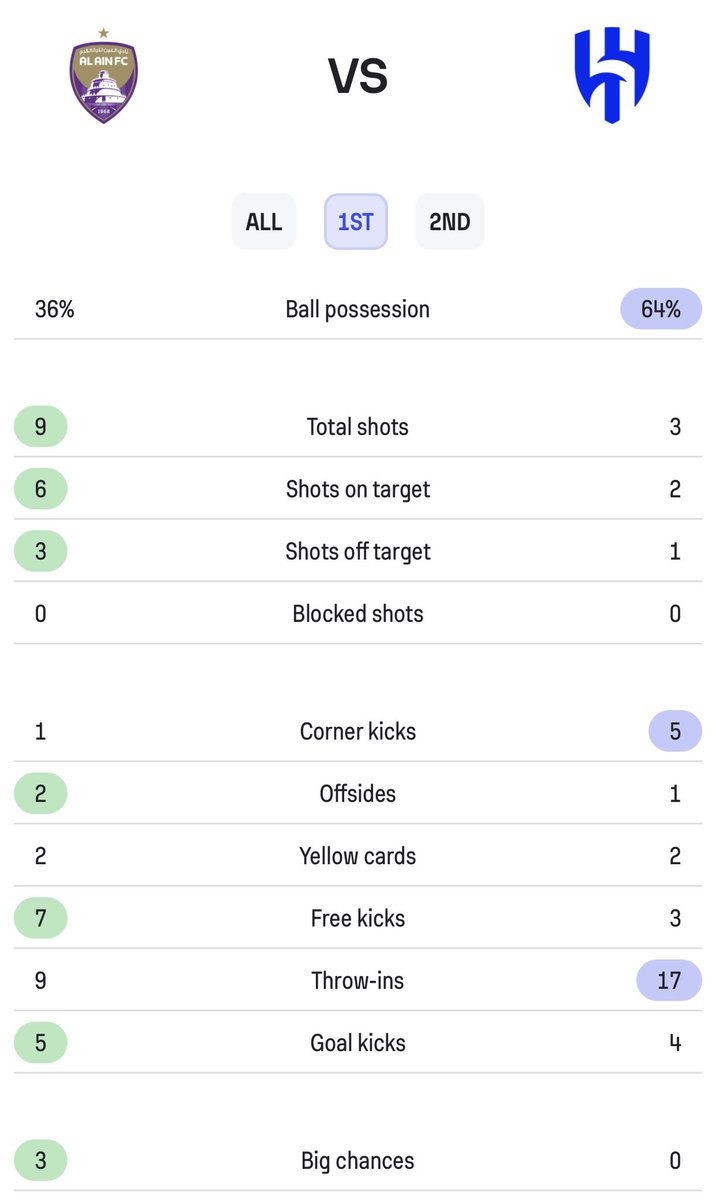Click the Throw-ins purple 17 badge

click(x=669, y=980)
